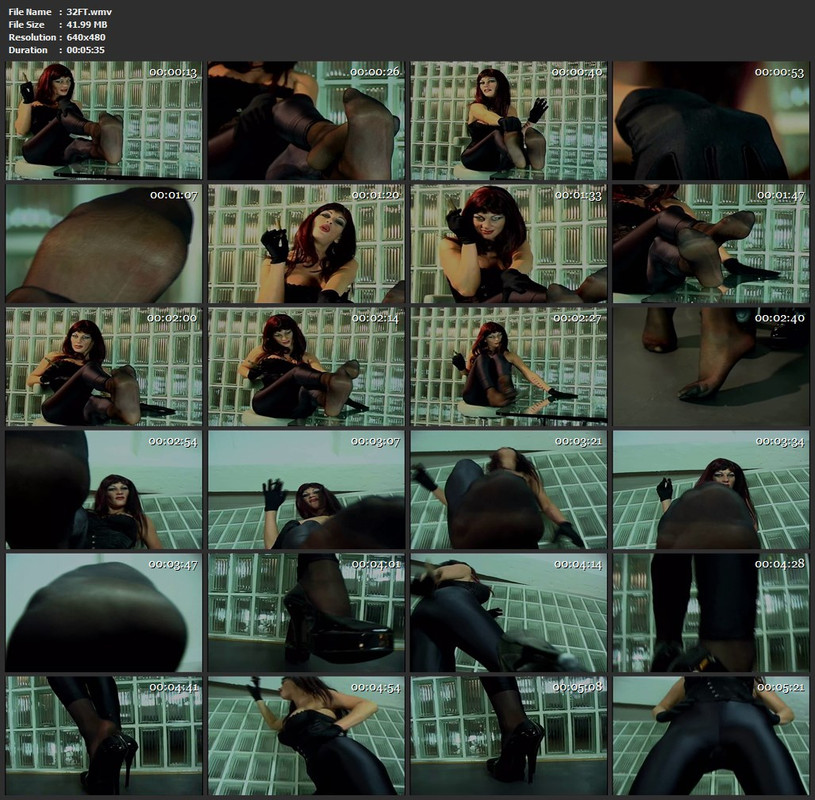Click the frame stamped 00:04:54
Image resolution: width=815 pixels, height=800 pixels.
(306, 736)
